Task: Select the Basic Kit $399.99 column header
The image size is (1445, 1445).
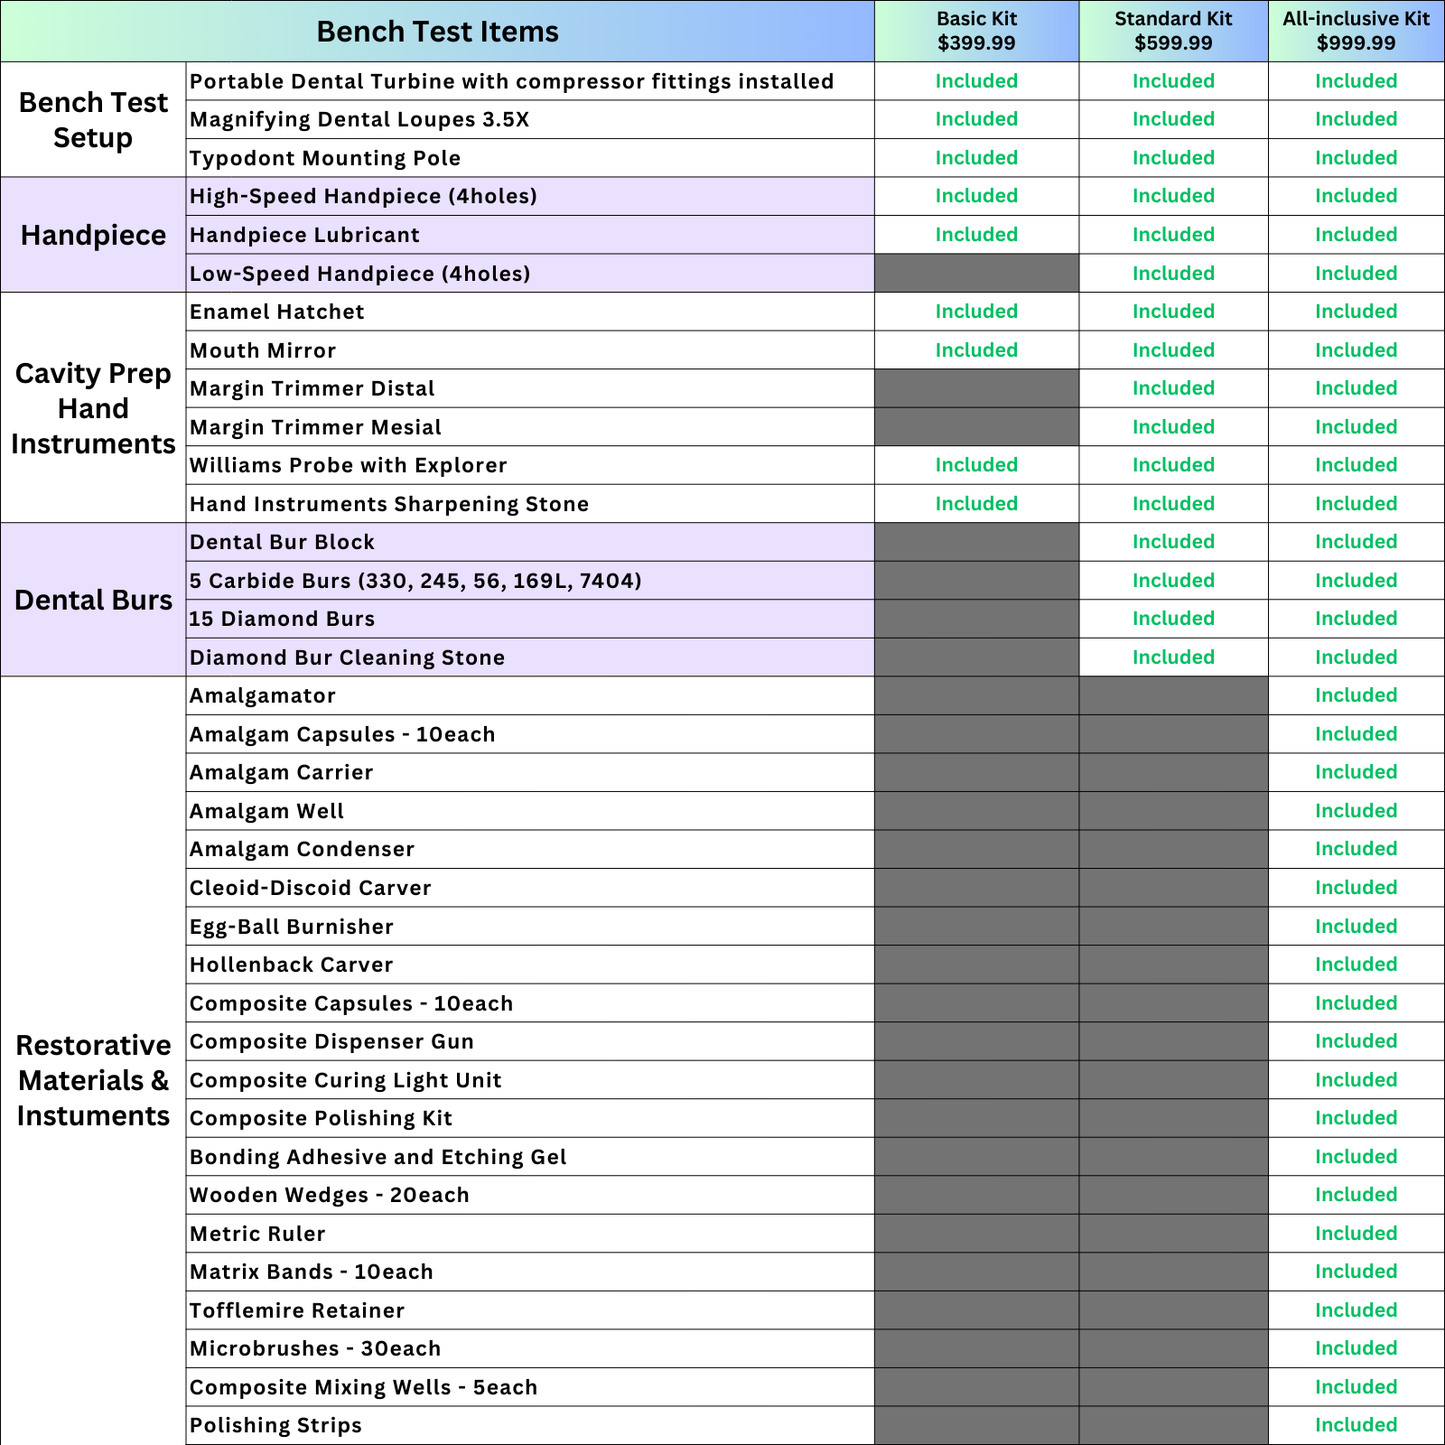Action: [x=975, y=31]
